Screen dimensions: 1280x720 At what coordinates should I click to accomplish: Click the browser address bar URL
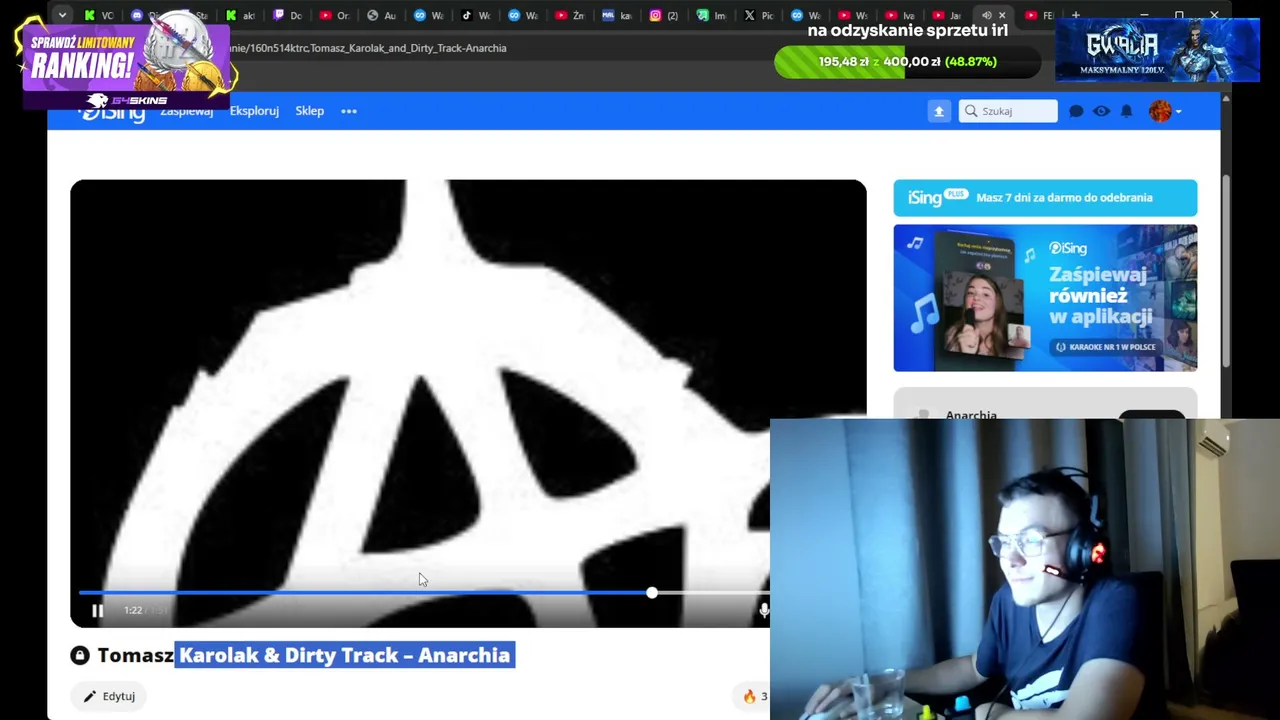tap(368, 48)
